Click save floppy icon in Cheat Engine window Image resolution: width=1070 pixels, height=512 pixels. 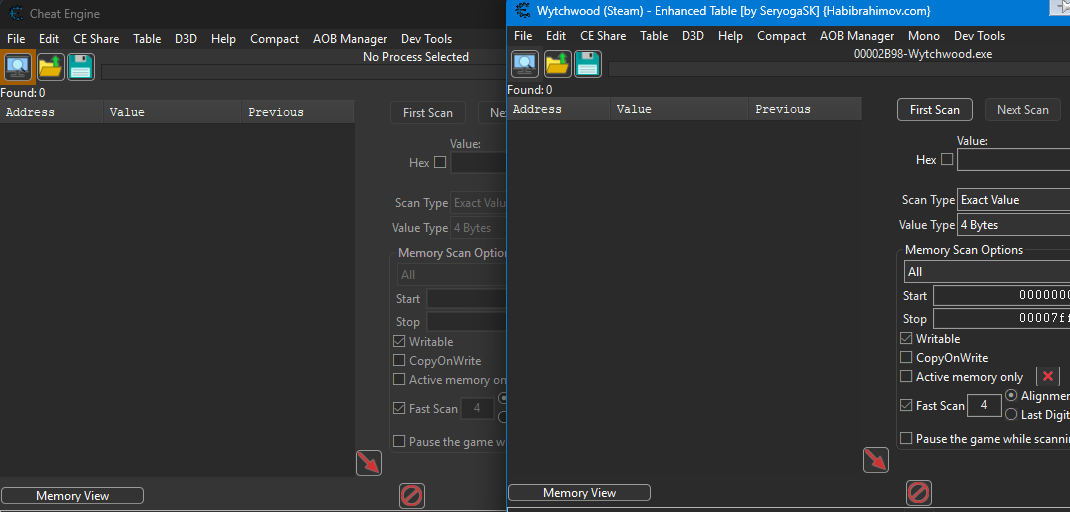[81, 67]
